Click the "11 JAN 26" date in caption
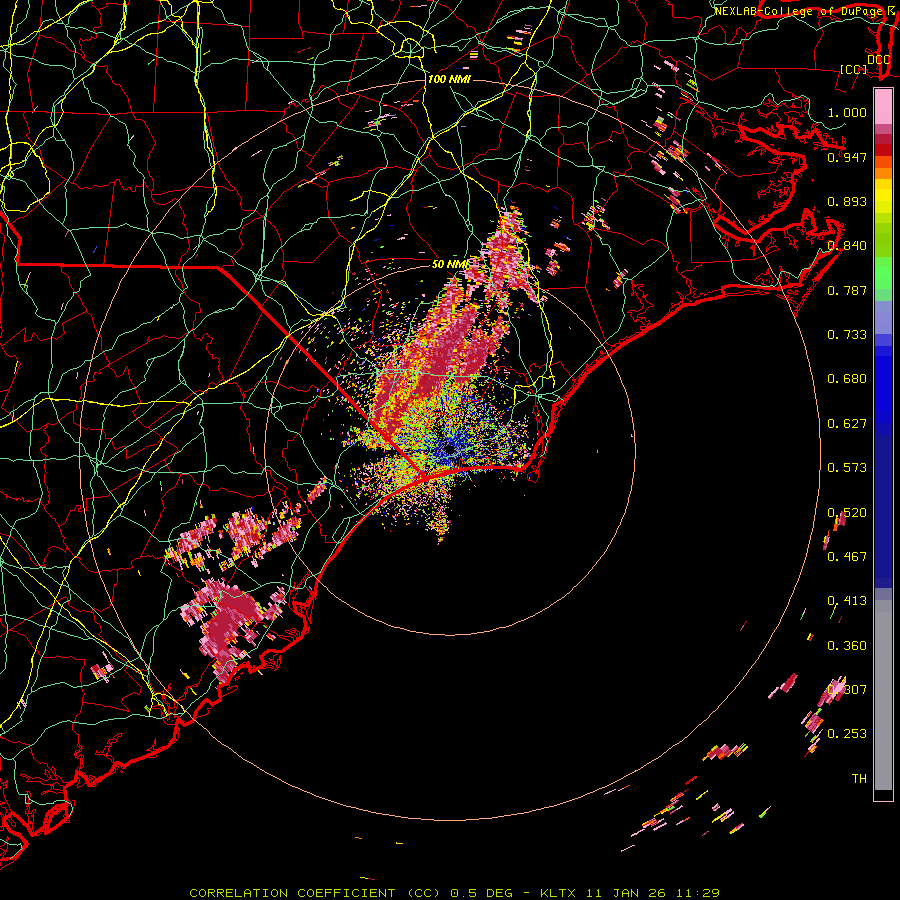Image resolution: width=900 pixels, height=900 pixels. point(626,893)
